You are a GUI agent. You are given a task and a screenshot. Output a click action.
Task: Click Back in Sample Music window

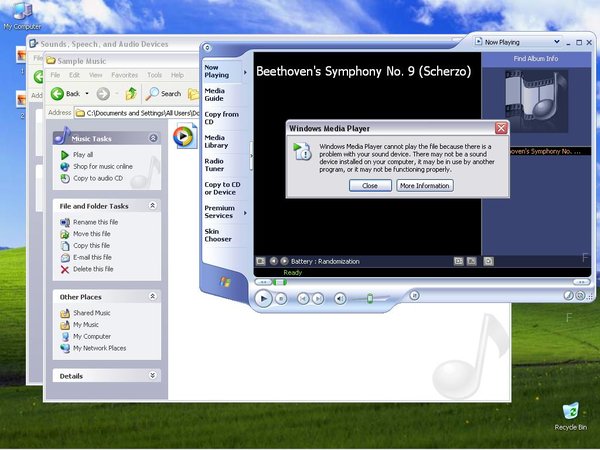(65, 93)
